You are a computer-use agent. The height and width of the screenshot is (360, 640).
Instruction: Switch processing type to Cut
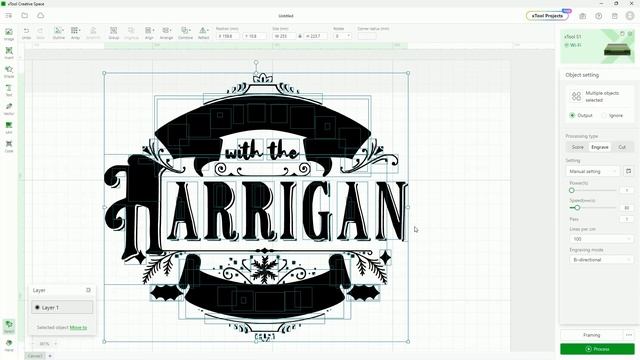point(622,147)
